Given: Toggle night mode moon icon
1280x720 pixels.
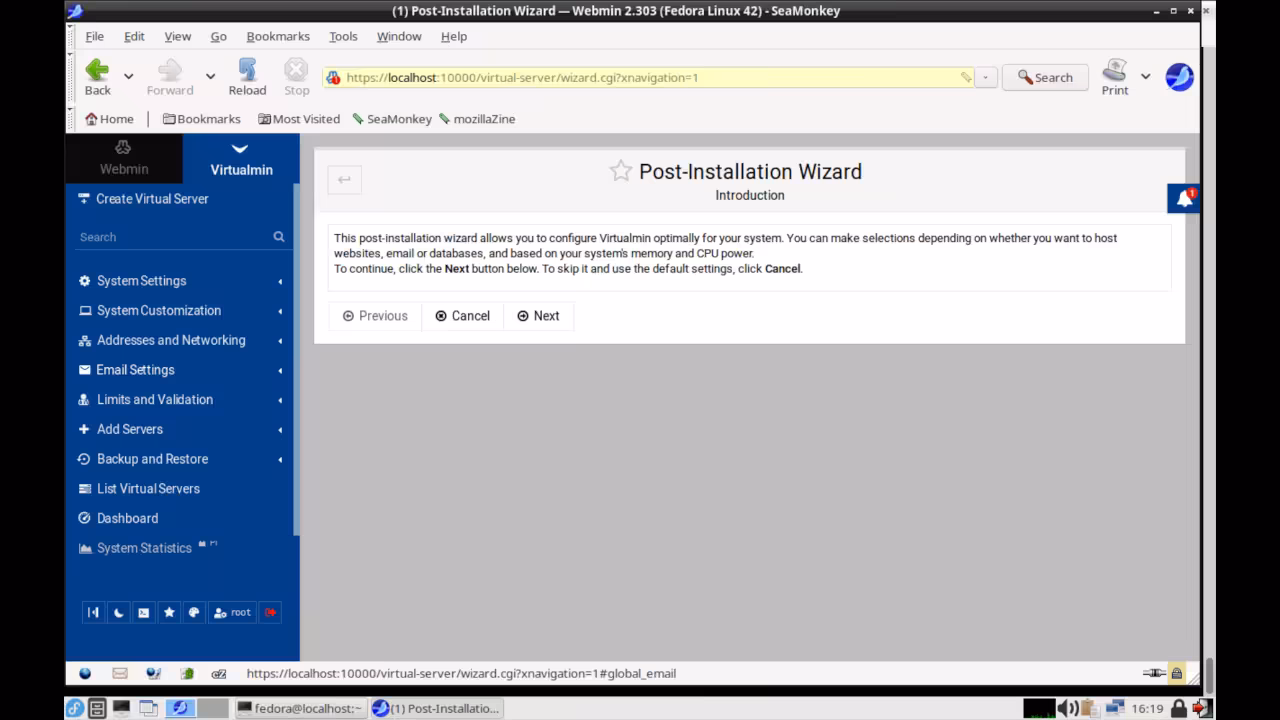Looking at the screenshot, I should (x=118, y=612).
